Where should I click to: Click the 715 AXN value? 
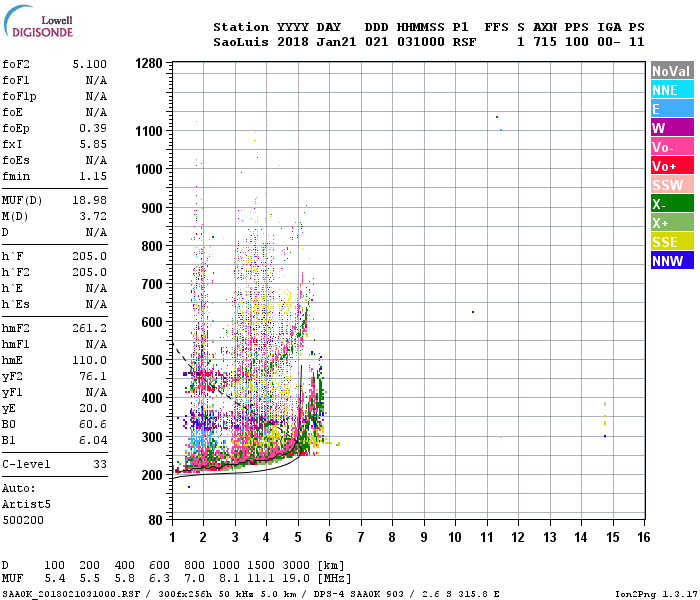(545, 42)
